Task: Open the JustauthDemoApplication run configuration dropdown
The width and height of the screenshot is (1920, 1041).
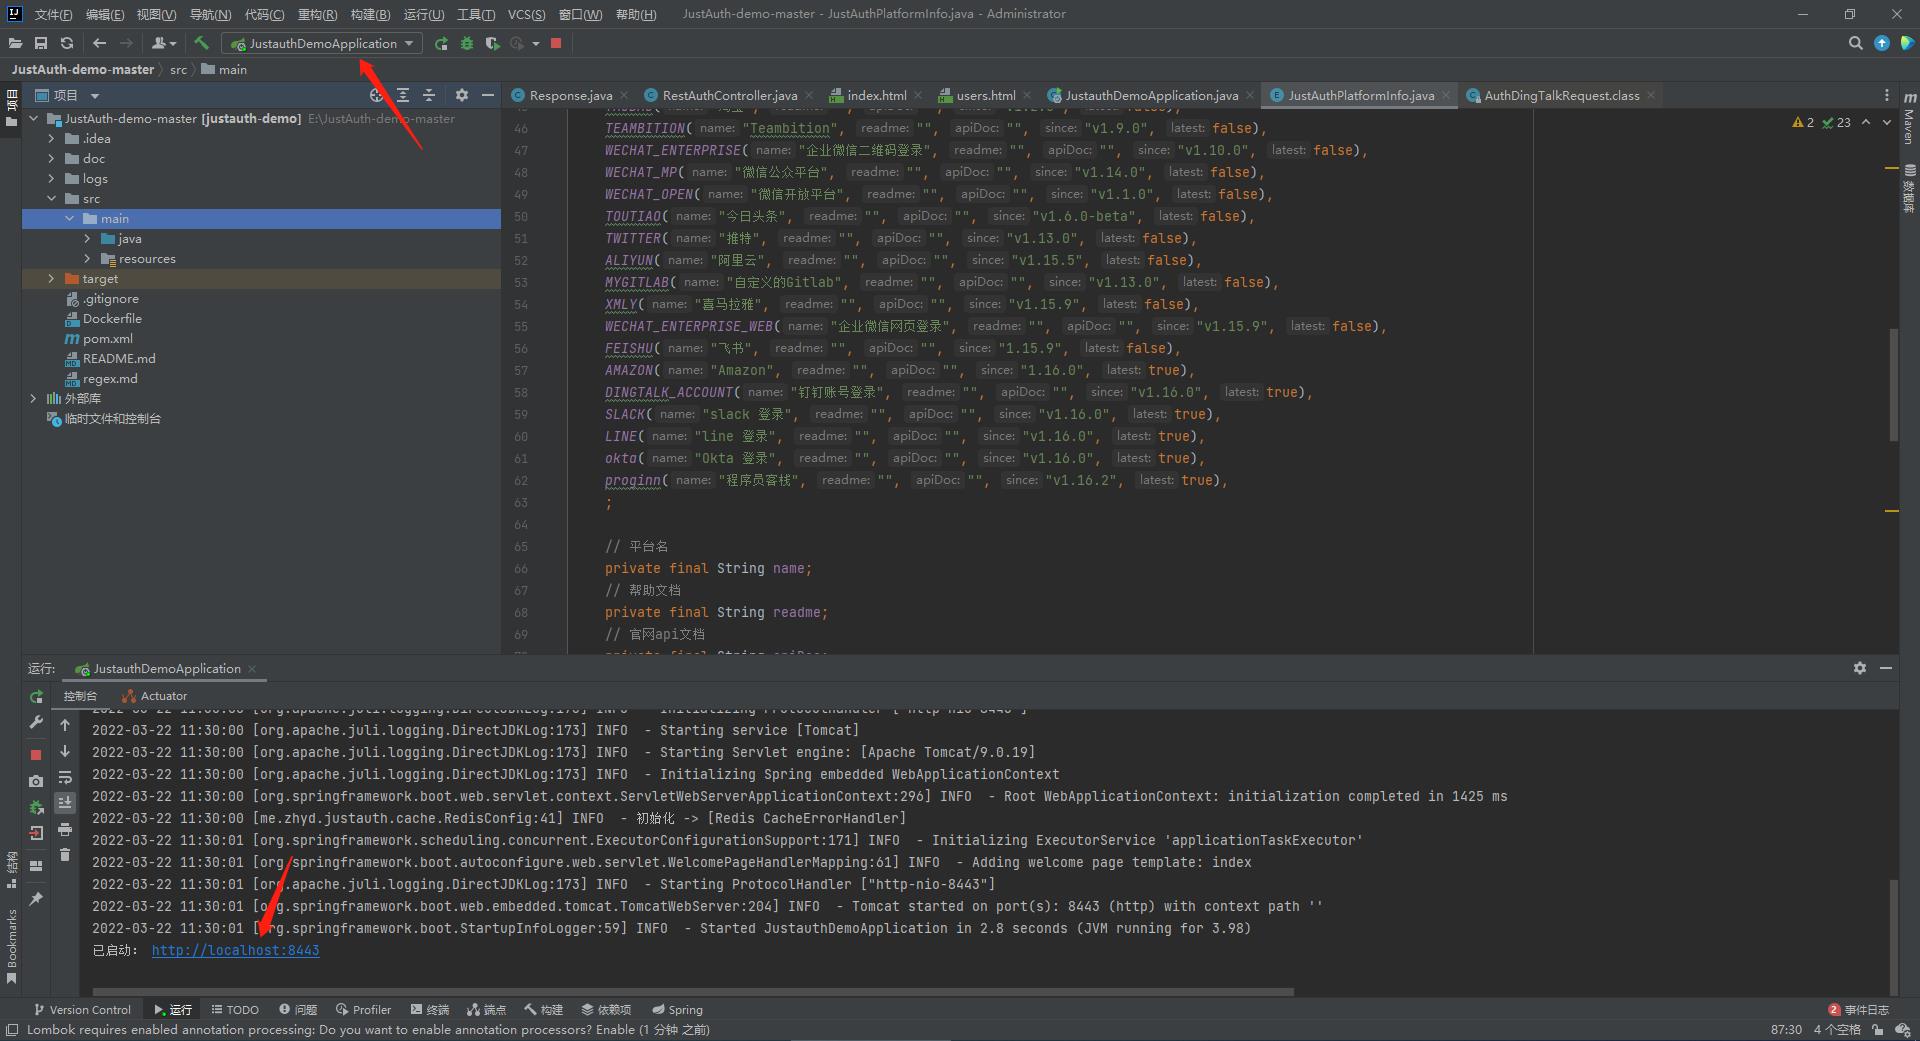Action: pyautogui.click(x=322, y=43)
